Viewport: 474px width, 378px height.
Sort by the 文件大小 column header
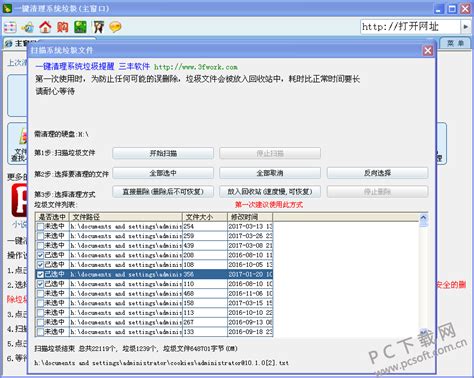pyautogui.click(x=205, y=217)
